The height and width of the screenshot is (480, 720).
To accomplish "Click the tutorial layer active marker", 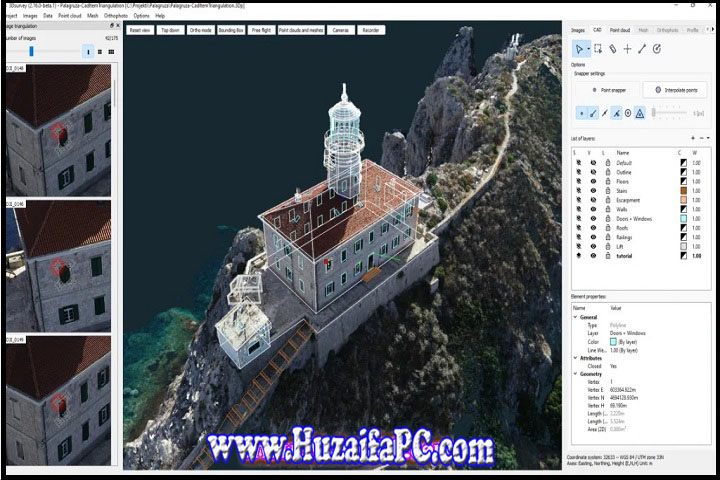I will (579, 255).
